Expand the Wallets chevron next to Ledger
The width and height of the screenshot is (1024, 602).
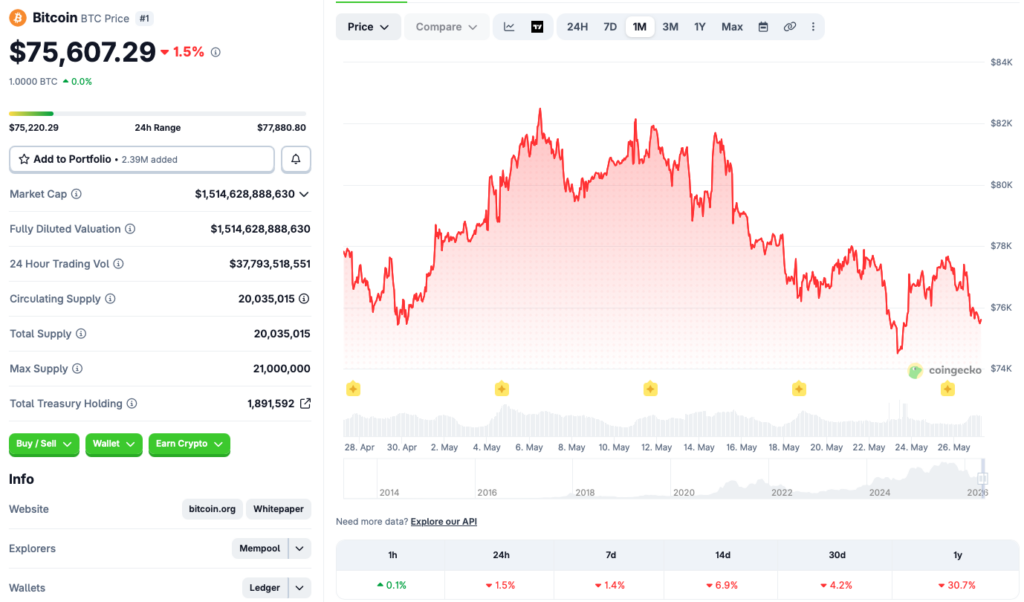300,588
